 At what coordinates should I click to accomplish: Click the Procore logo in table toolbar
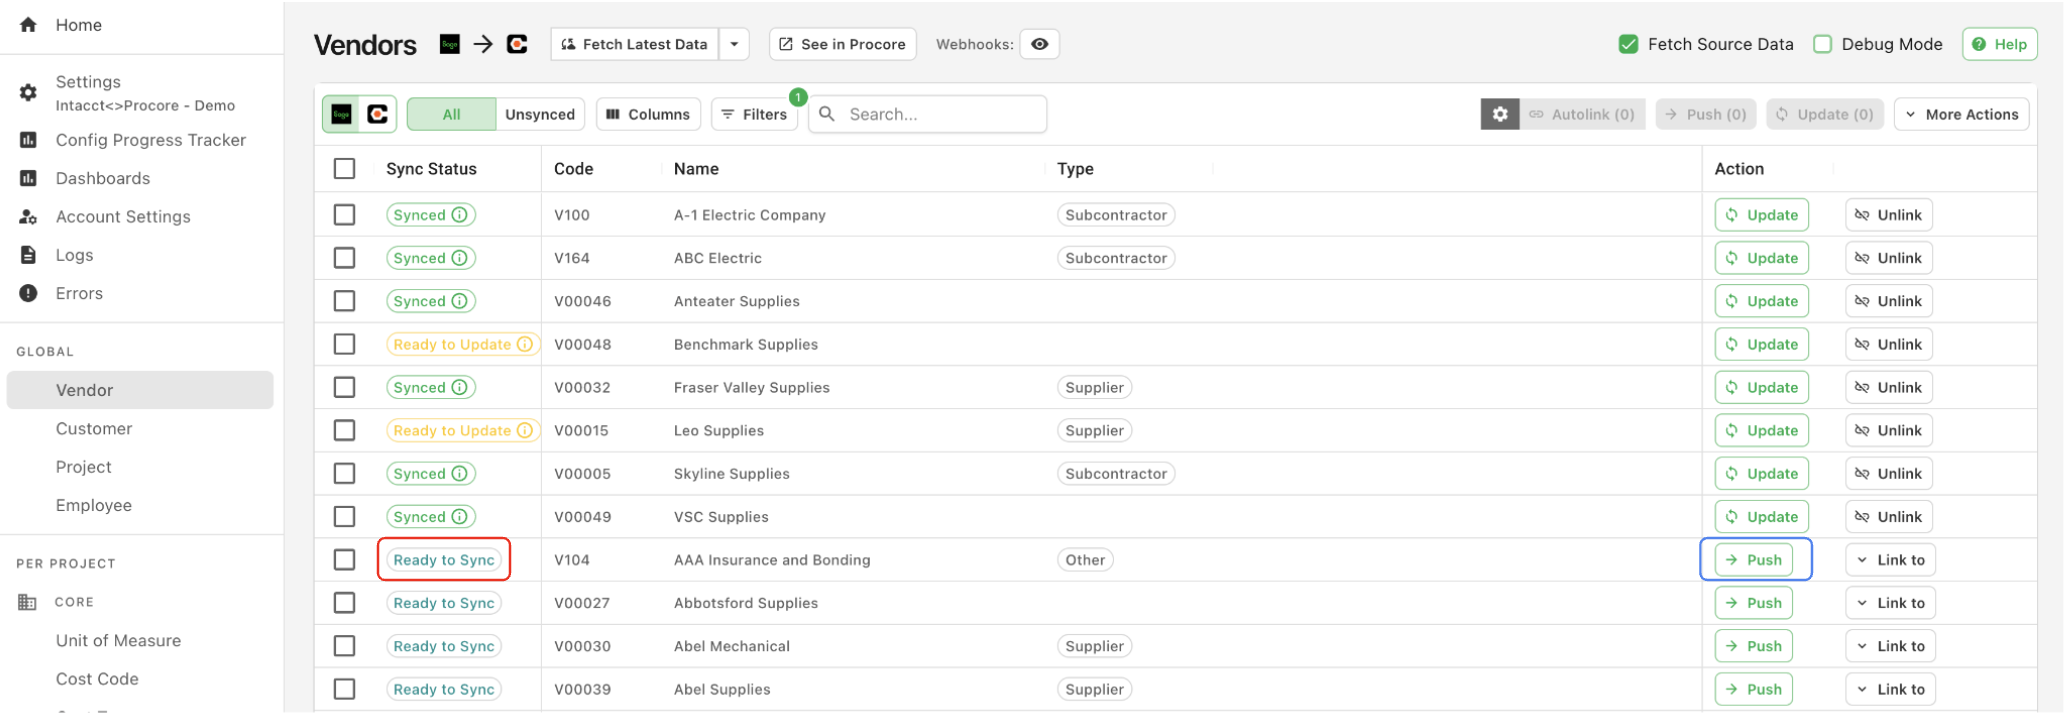[378, 114]
